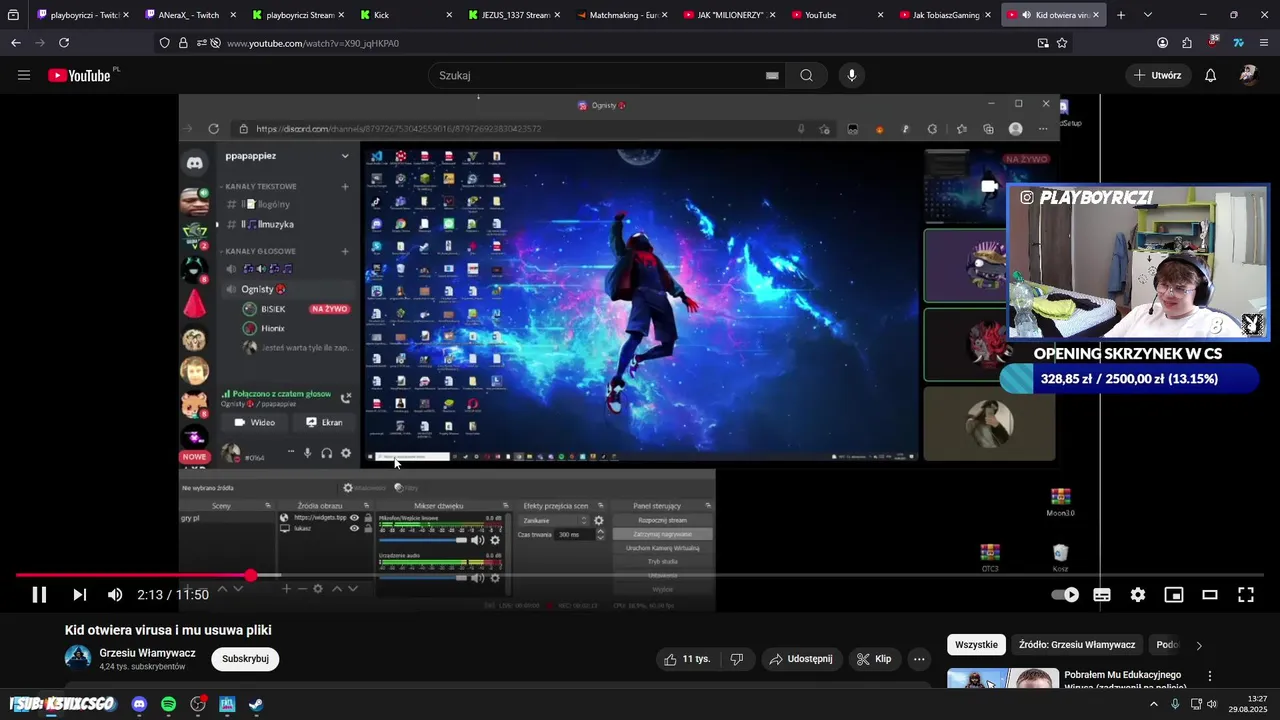Image resolution: width=1280 pixels, height=720 pixels.
Task: Toggle the autoplay switch
Action: click(1066, 595)
